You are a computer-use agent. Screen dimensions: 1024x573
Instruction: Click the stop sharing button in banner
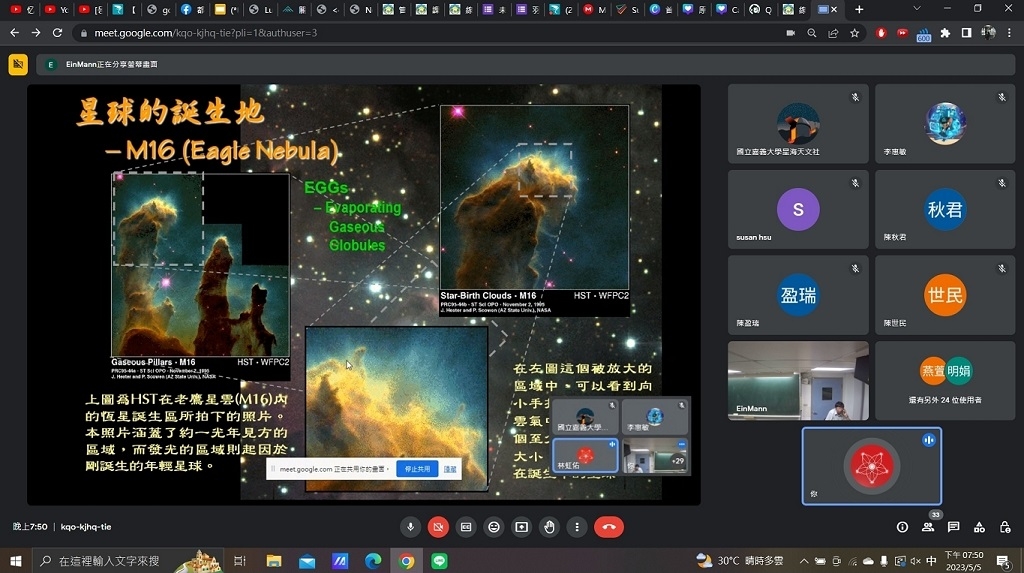point(417,469)
